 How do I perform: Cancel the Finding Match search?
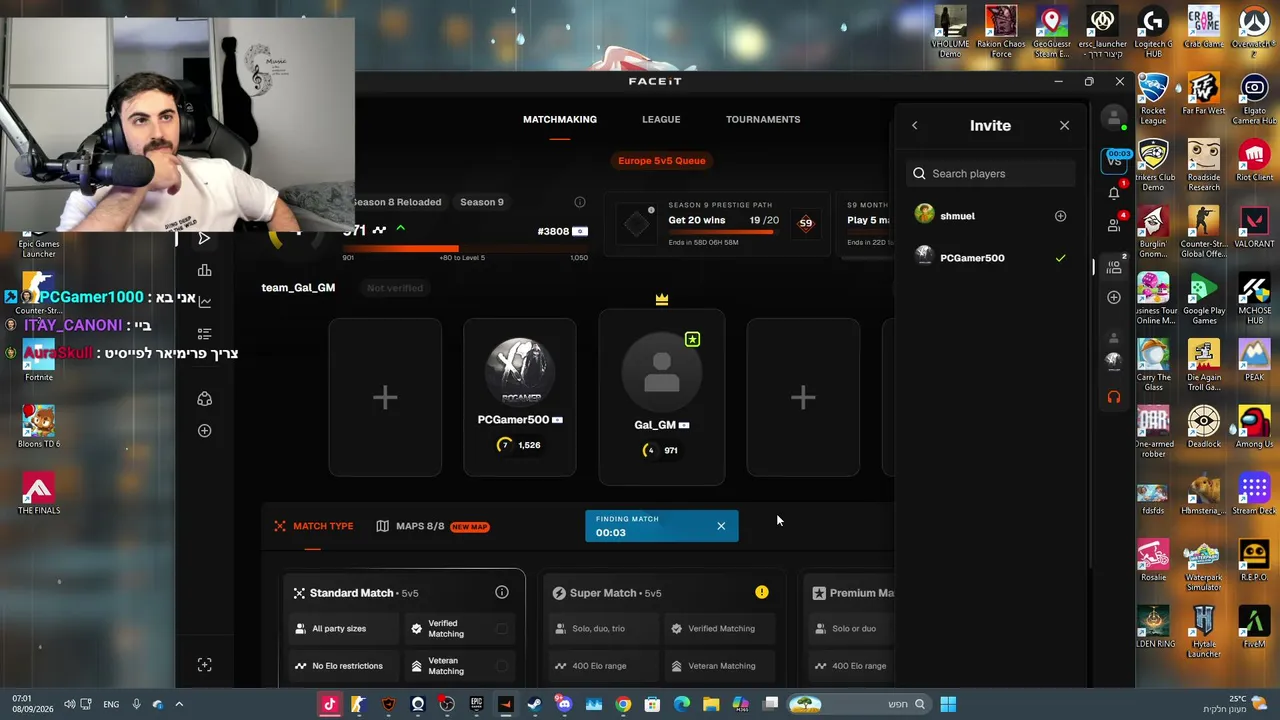click(x=721, y=526)
